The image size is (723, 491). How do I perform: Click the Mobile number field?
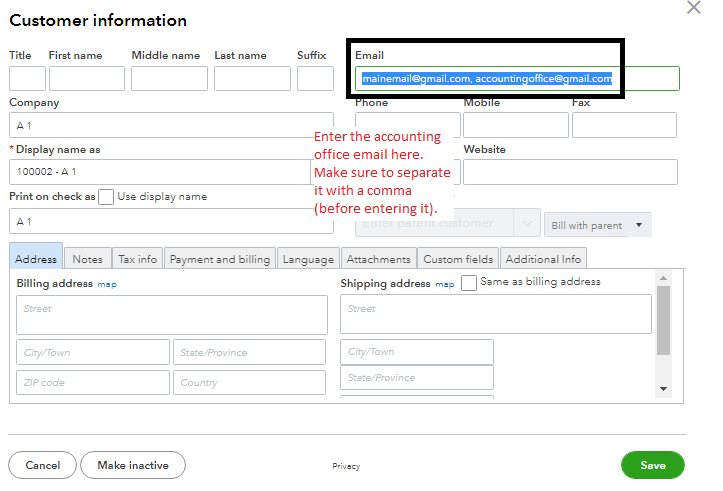pos(516,125)
